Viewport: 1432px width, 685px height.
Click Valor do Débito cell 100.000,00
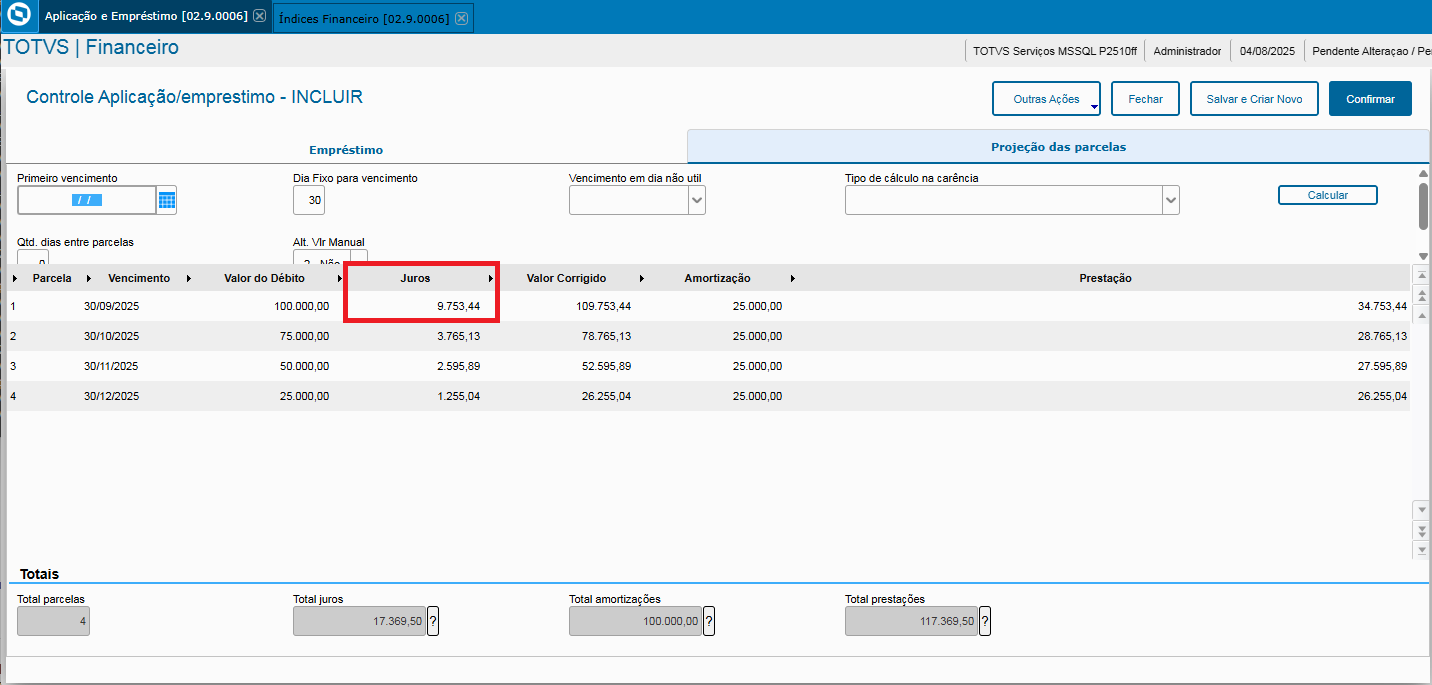pyautogui.click(x=301, y=306)
